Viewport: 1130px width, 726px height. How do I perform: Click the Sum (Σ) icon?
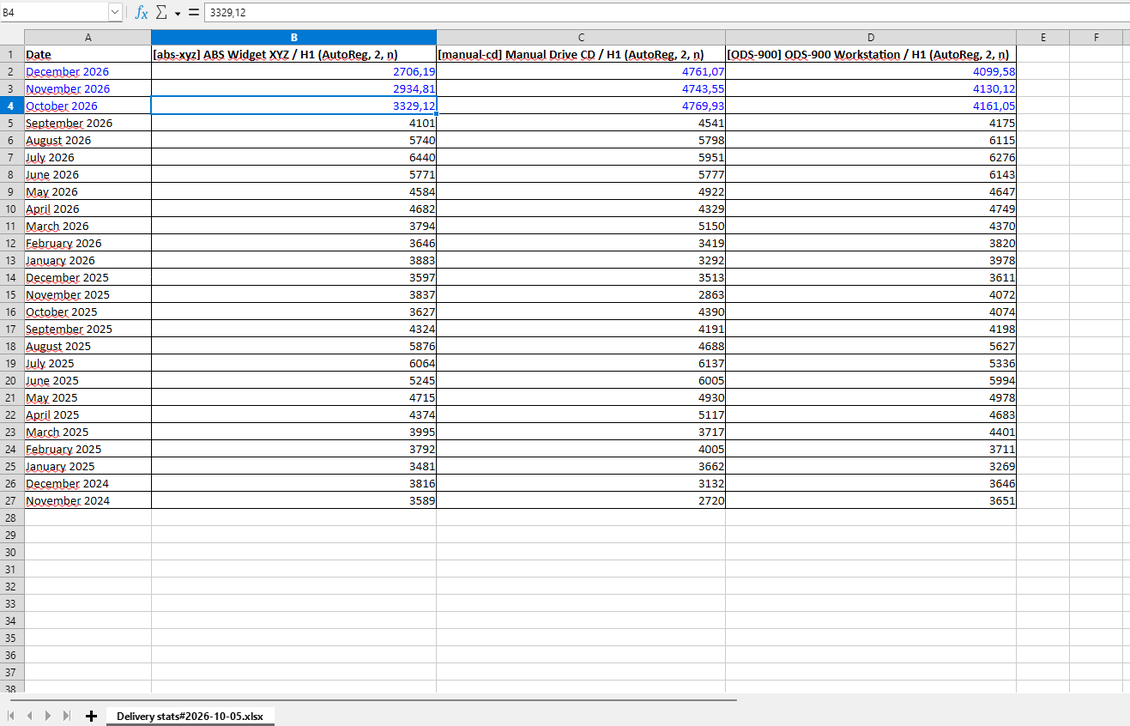point(161,12)
